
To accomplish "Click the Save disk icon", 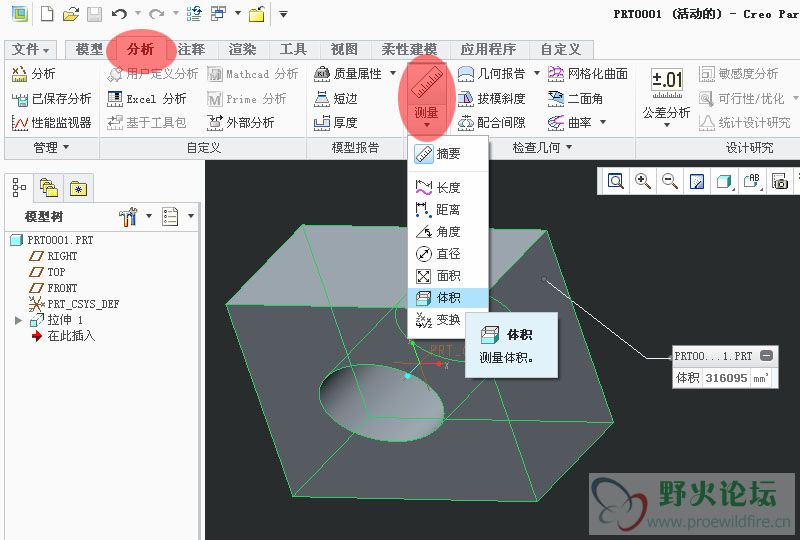I will click(94, 14).
